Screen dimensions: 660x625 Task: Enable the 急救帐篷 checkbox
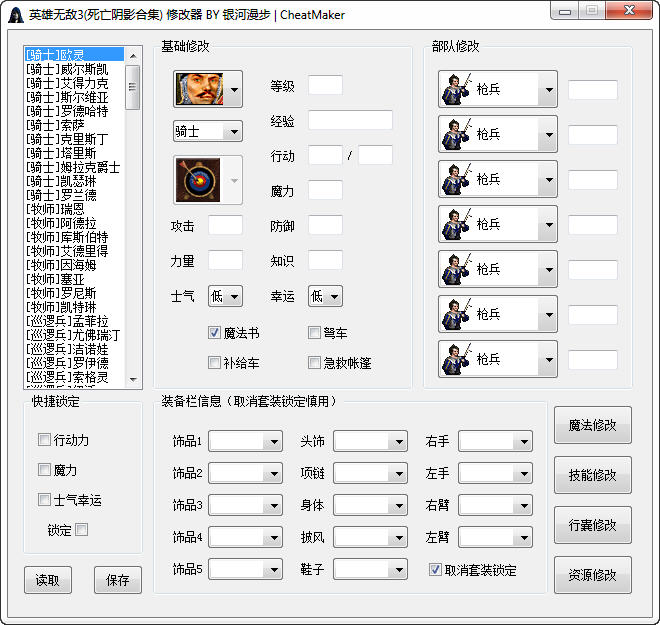315,362
